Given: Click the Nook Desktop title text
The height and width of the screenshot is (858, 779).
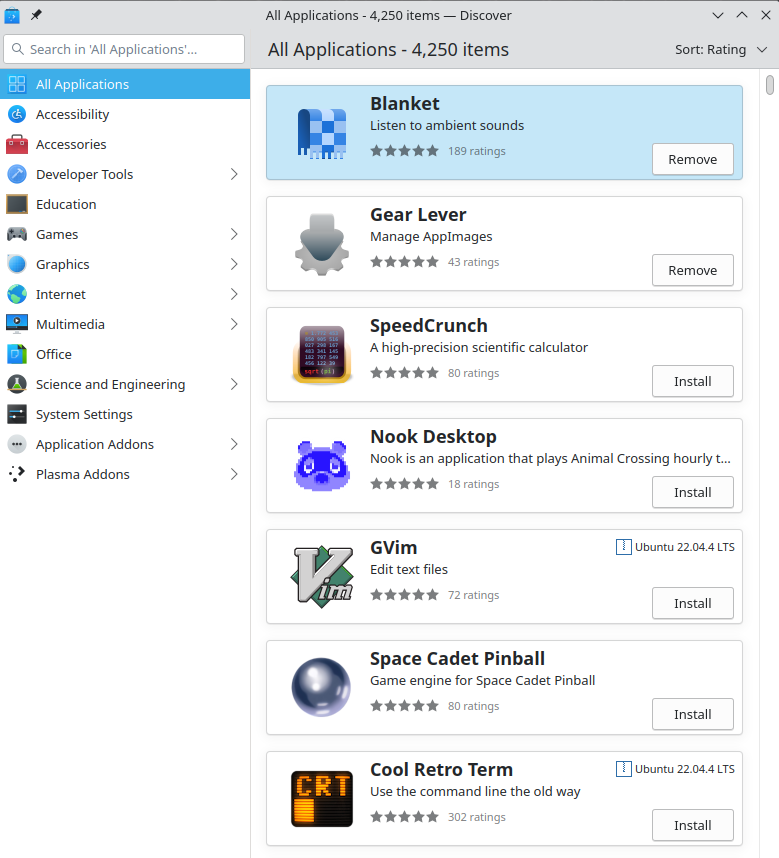Looking at the screenshot, I should [x=433, y=437].
